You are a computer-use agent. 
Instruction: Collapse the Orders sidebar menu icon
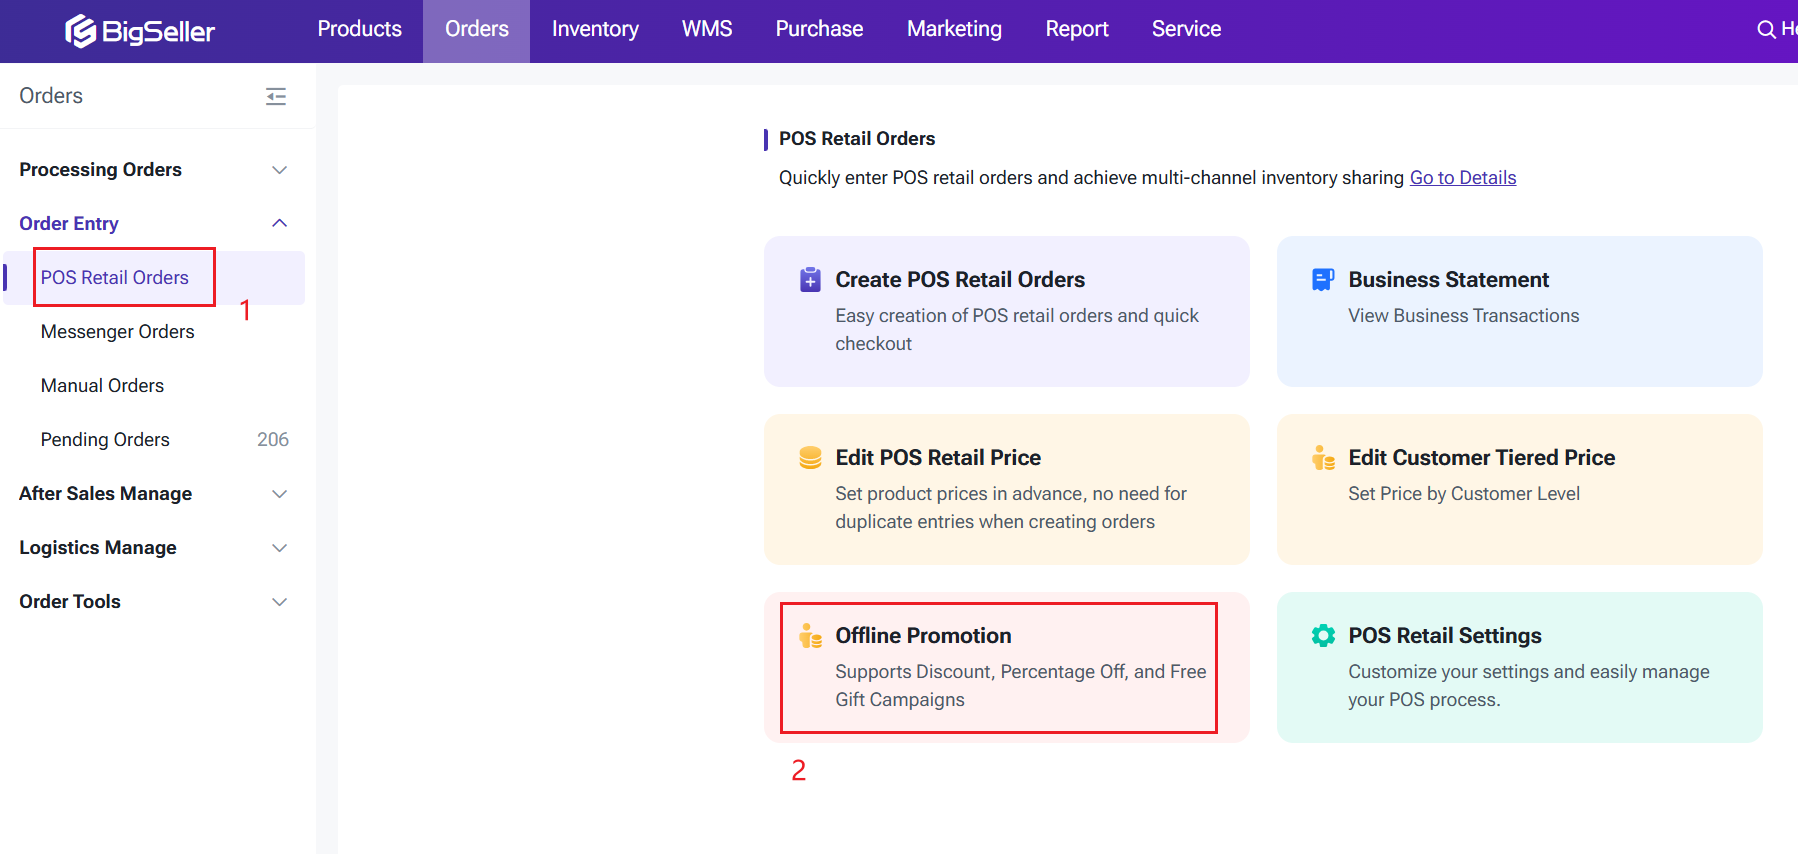point(276,96)
